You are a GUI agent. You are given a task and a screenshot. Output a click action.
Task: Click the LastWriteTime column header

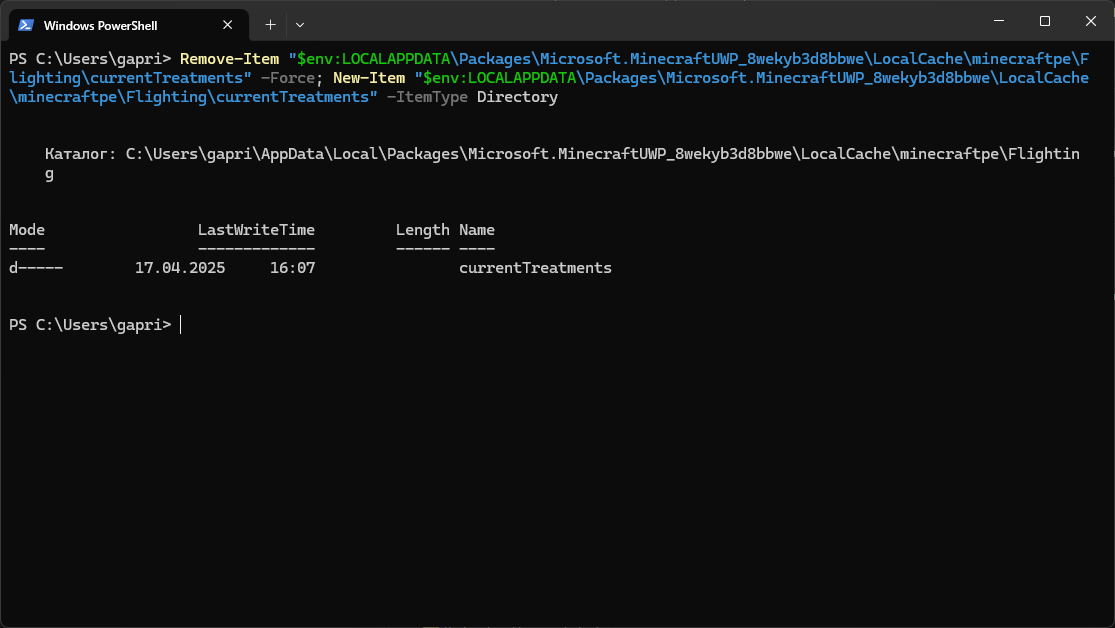coord(256,230)
